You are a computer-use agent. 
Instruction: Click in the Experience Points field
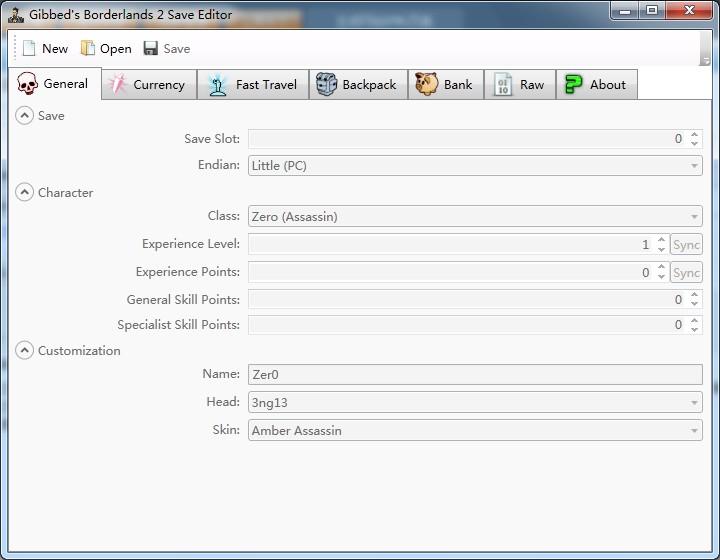pos(451,273)
